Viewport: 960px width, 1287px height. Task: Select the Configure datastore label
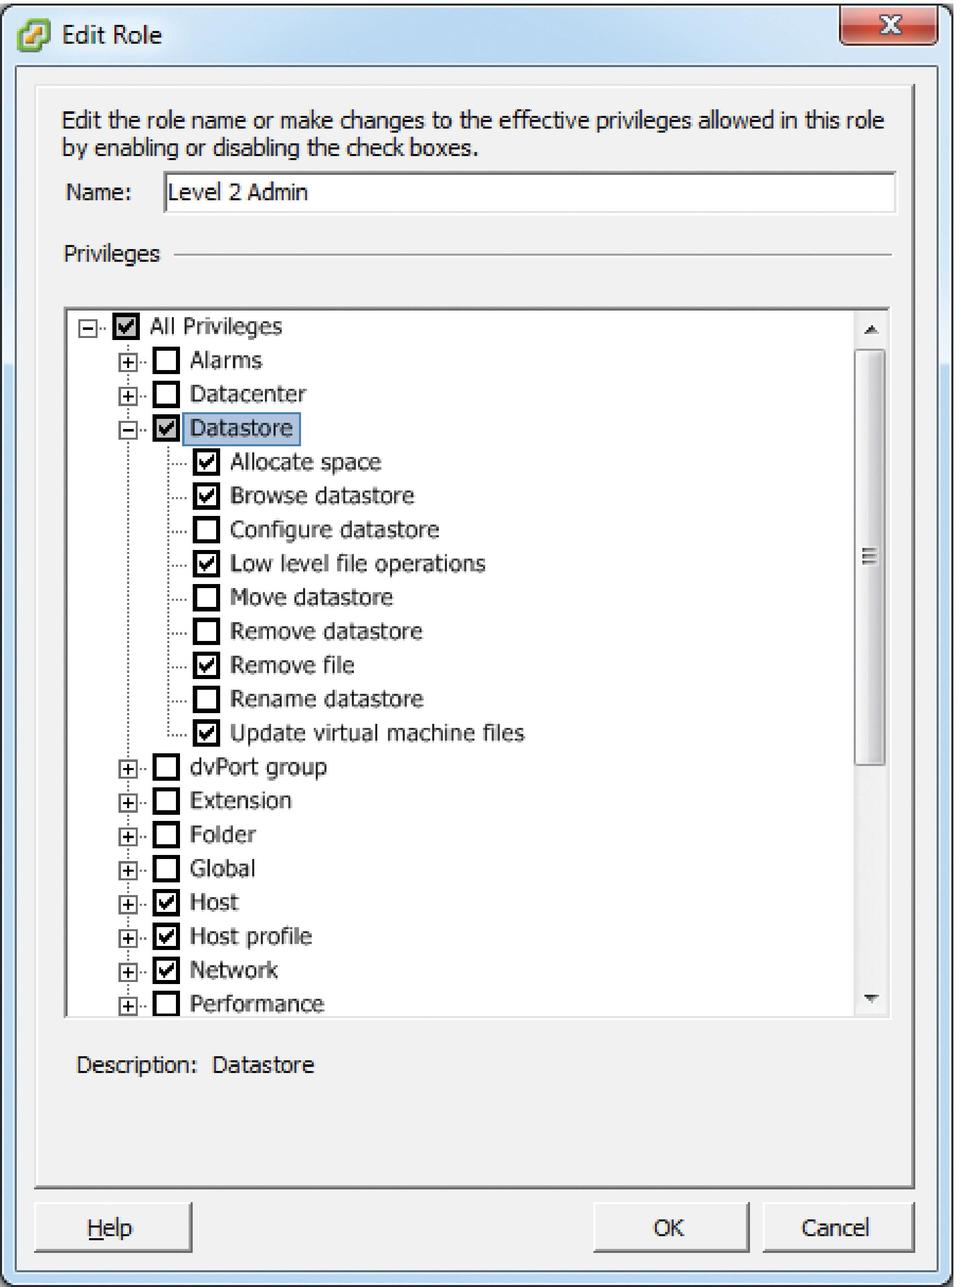click(x=334, y=530)
